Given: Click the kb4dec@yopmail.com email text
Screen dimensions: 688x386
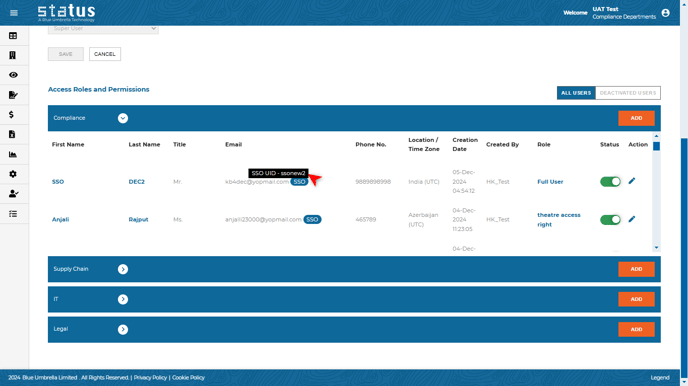Looking at the screenshot, I should [257, 182].
